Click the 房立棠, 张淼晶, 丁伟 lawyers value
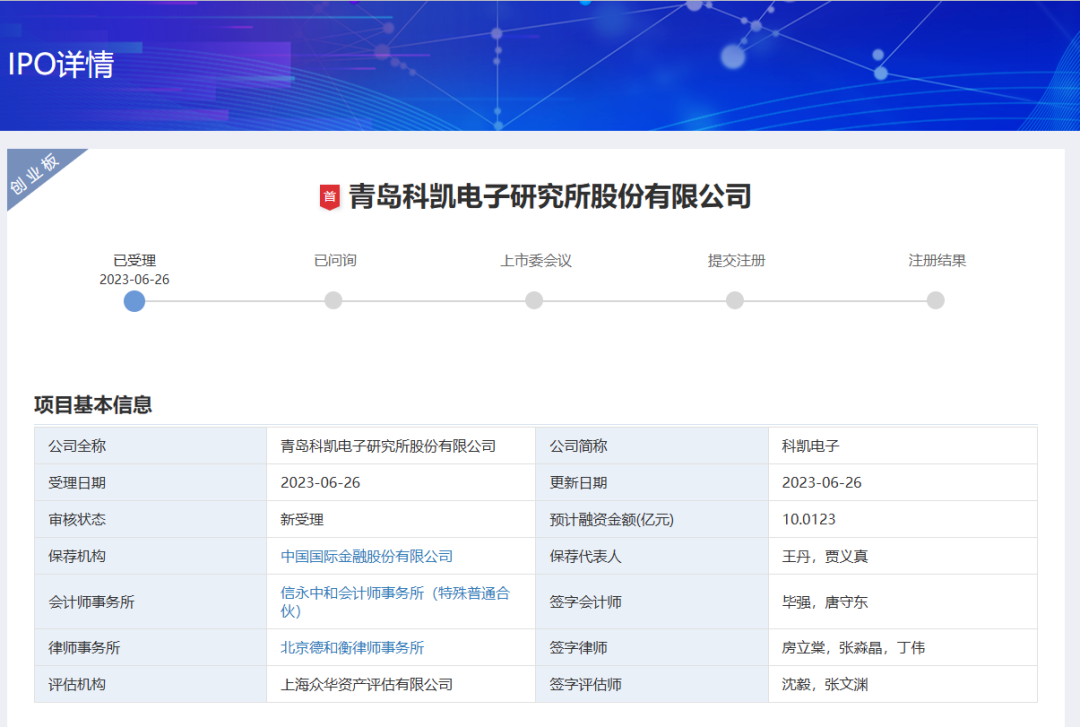 click(853, 648)
